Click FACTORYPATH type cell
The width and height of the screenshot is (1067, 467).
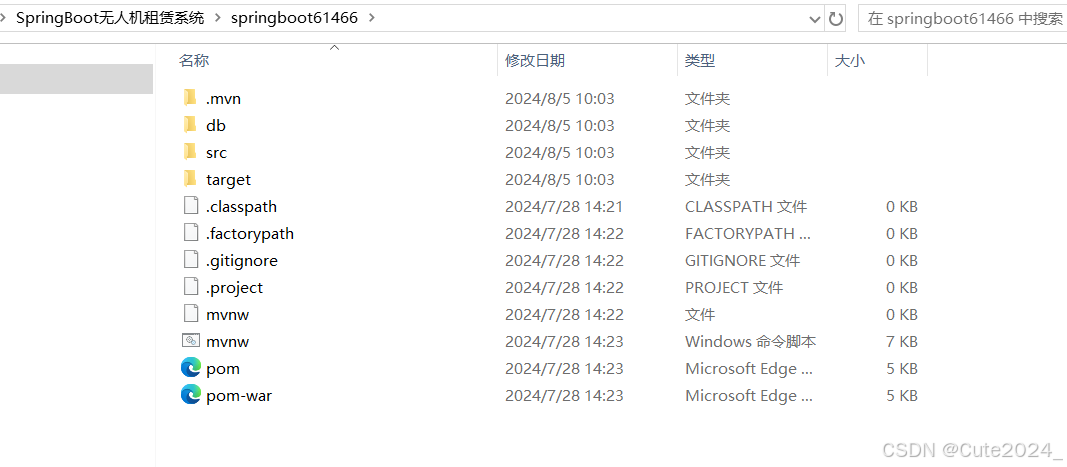tap(748, 234)
